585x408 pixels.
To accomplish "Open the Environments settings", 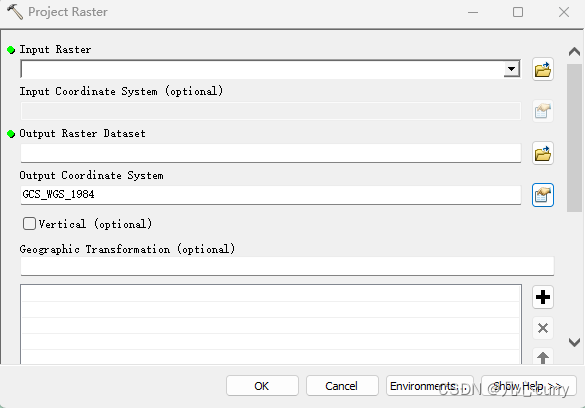I will click(x=430, y=386).
